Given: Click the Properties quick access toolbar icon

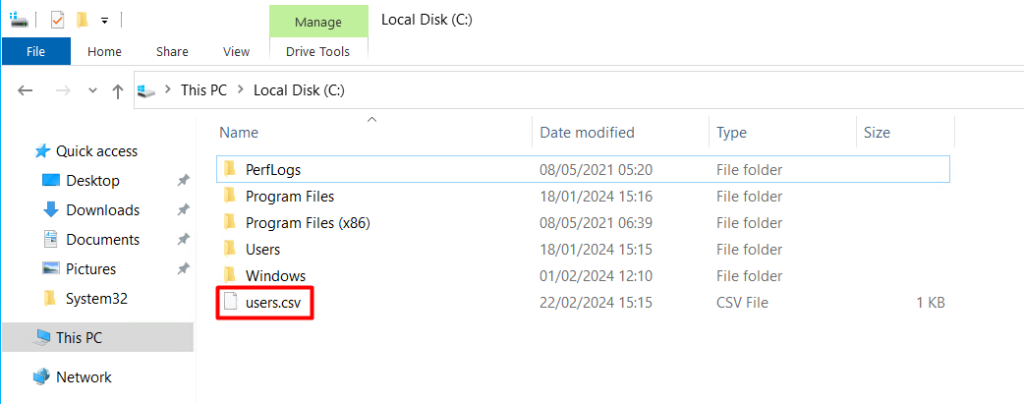Looking at the screenshot, I should click(x=57, y=19).
